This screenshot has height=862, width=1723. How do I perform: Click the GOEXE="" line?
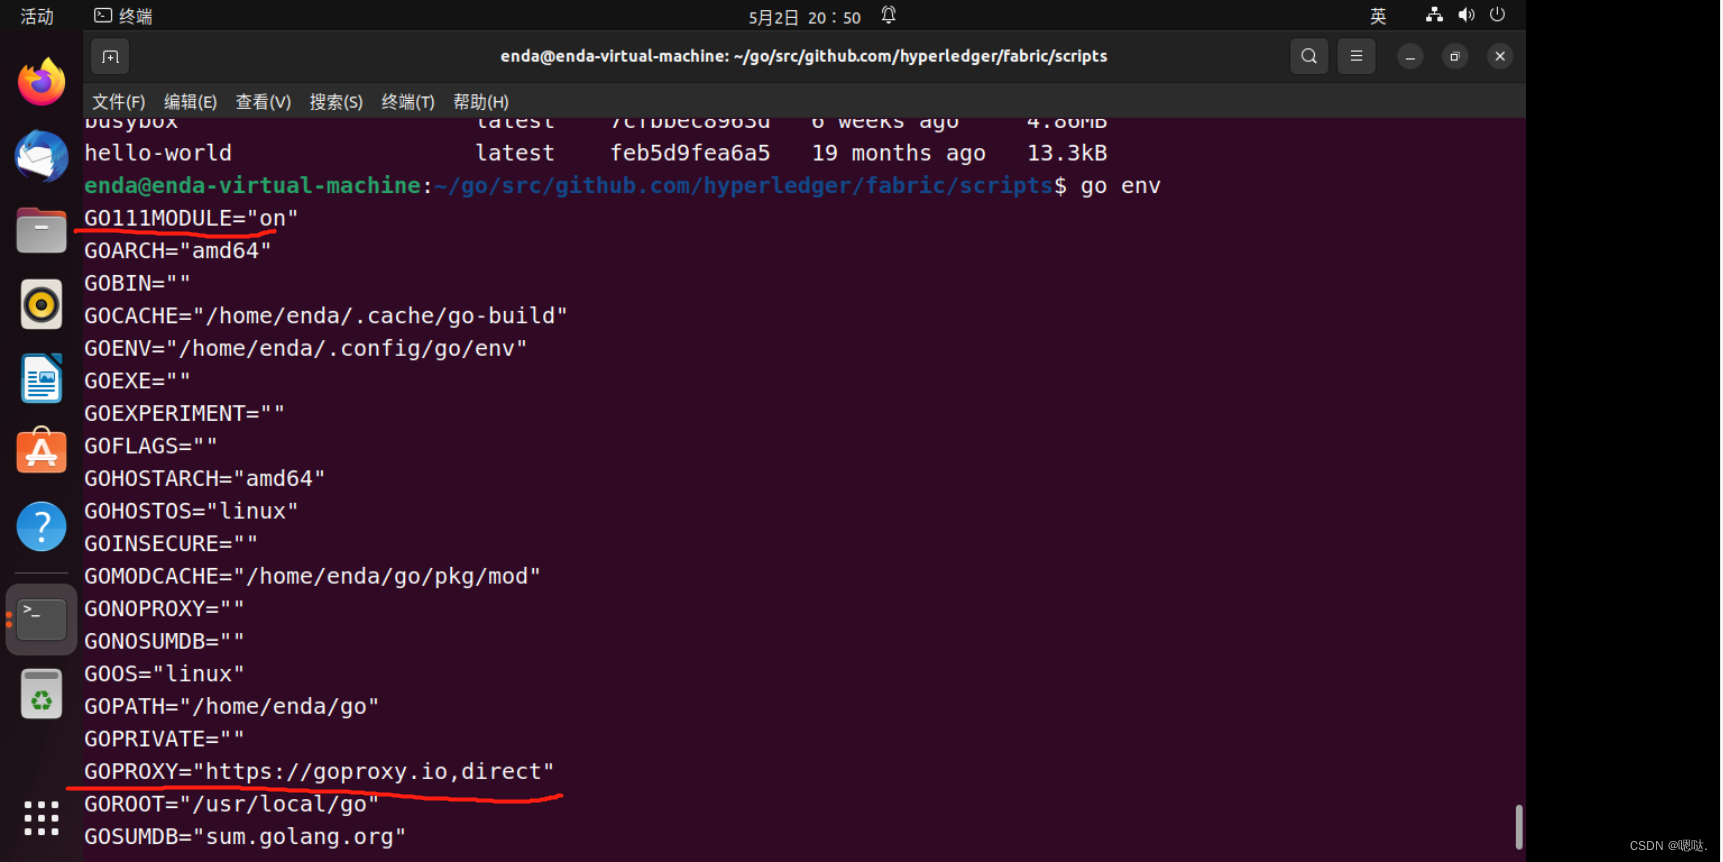(x=137, y=381)
